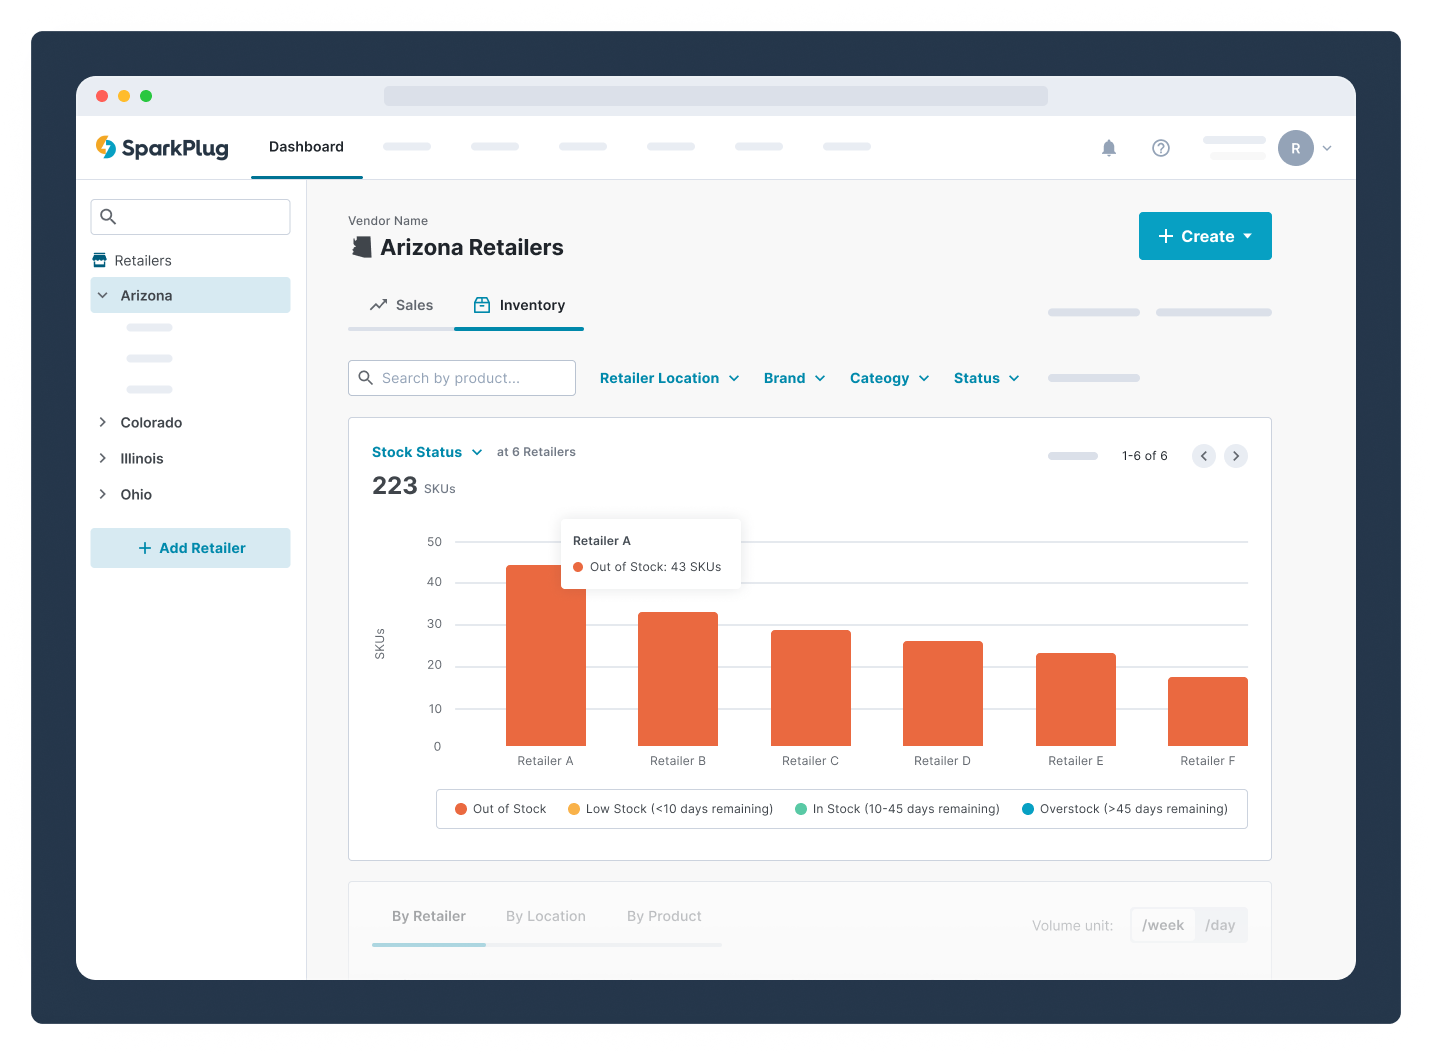Click the Volume unit label
Screen dimensions: 1432x1056
[x=1072, y=926]
